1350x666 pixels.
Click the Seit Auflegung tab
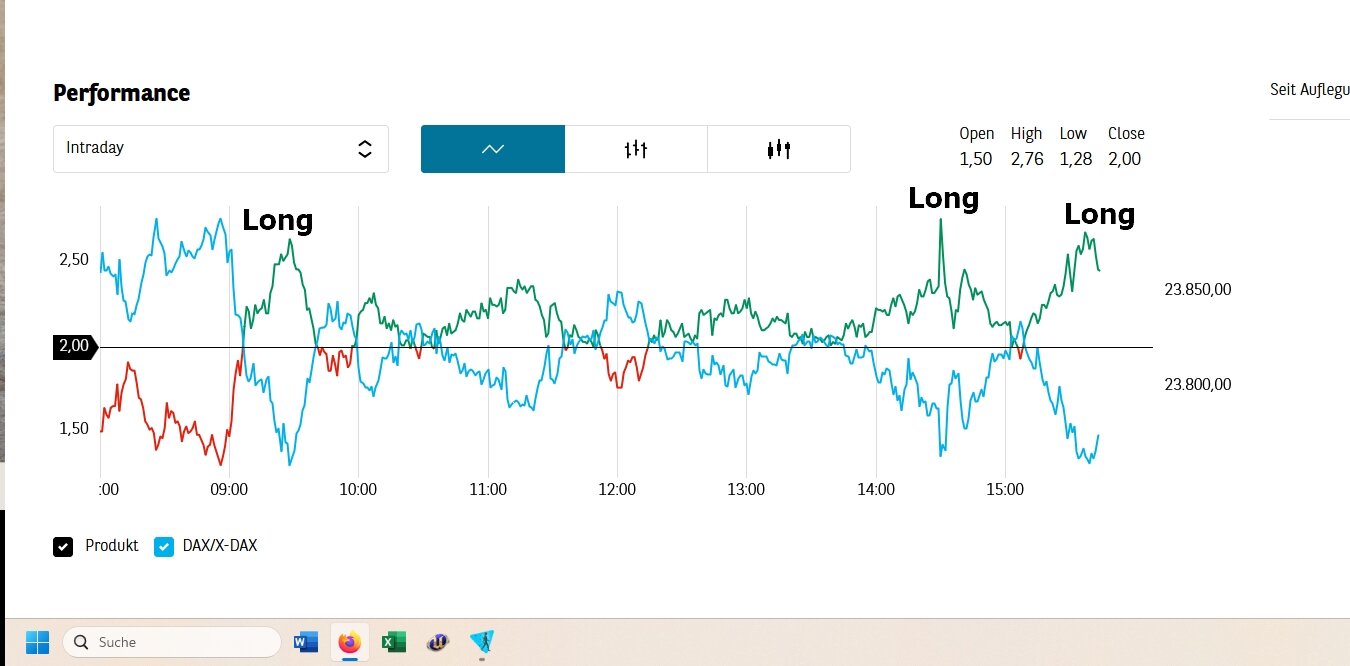pyautogui.click(x=1309, y=90)
